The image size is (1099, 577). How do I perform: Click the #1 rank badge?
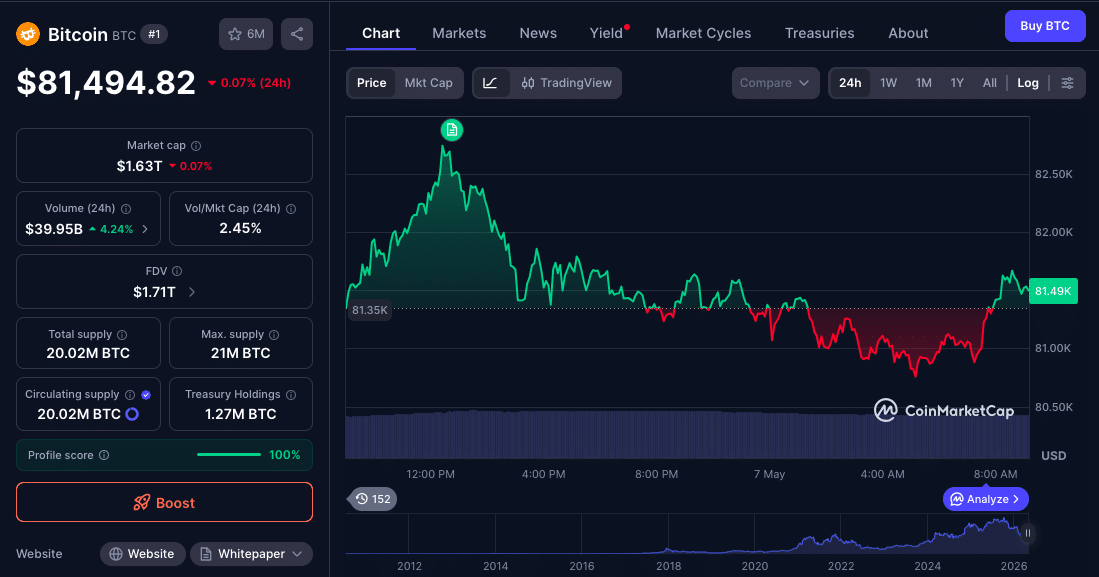coord(154,34)
